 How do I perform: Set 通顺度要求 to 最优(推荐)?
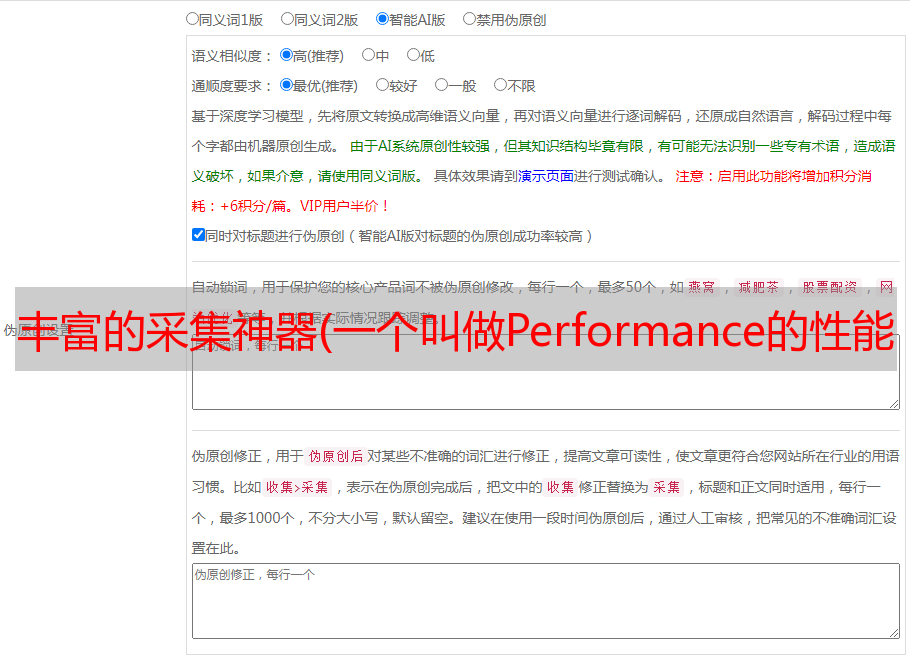coord(286,85)
